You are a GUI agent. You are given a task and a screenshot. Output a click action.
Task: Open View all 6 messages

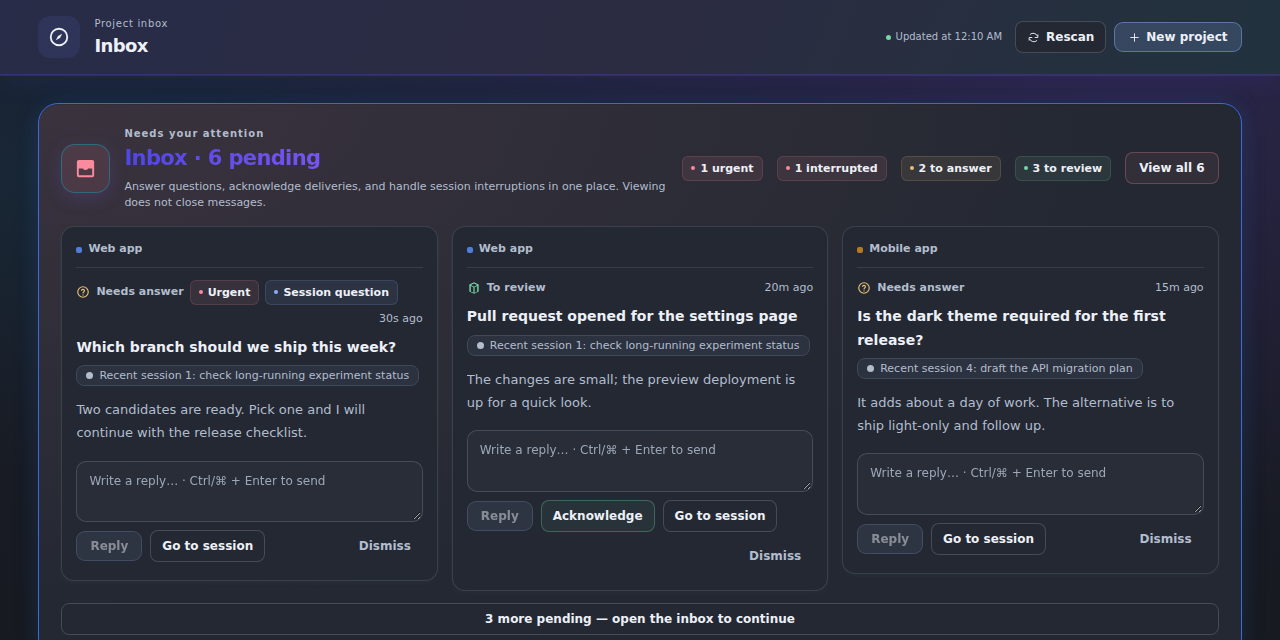[x=1172, y=168]
